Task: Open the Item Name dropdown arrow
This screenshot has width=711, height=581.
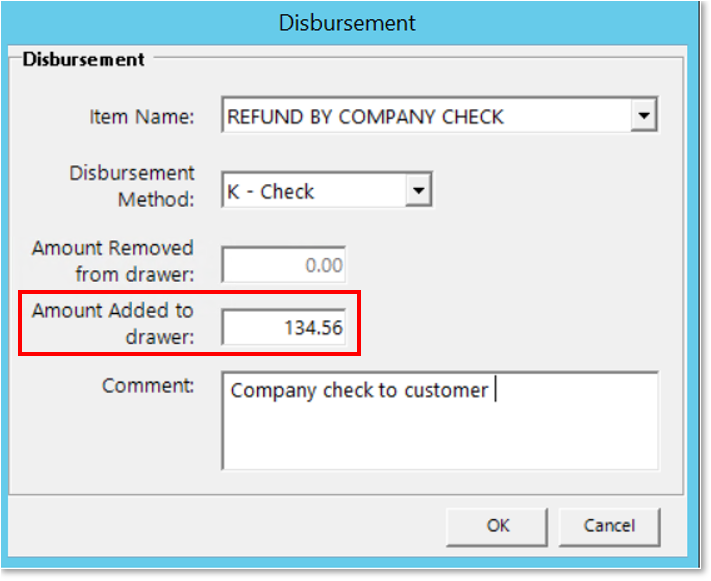Action: tap(643, 117)
